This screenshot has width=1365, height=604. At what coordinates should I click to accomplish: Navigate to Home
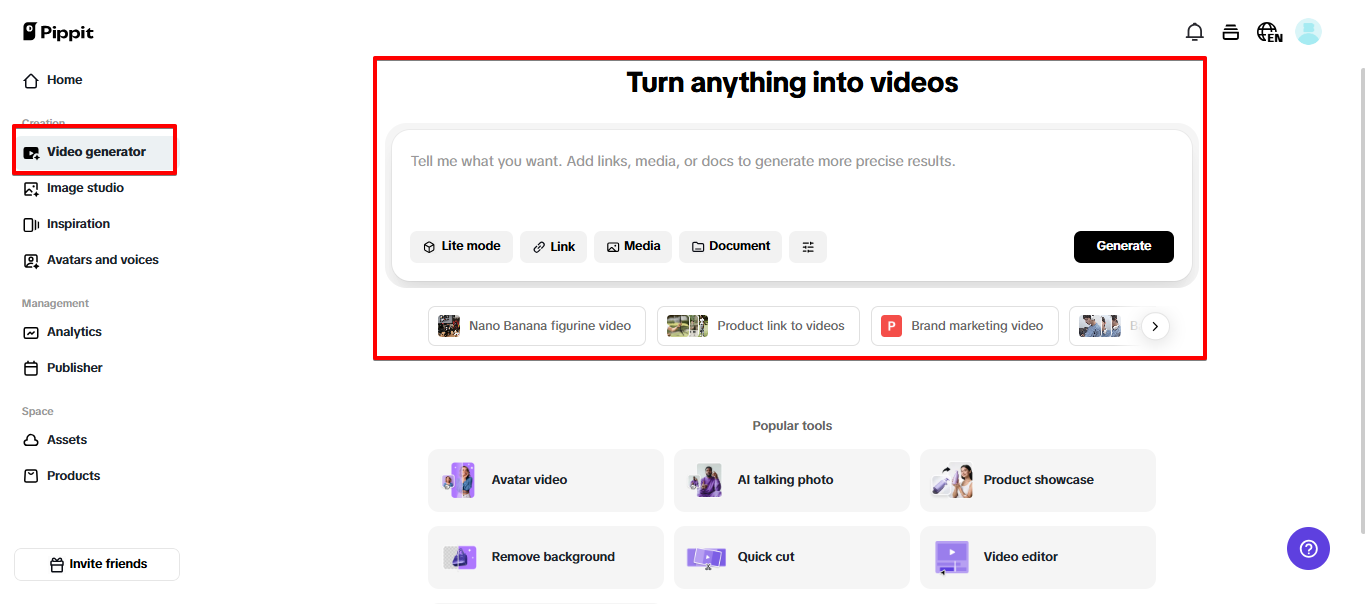pos(62,80)
